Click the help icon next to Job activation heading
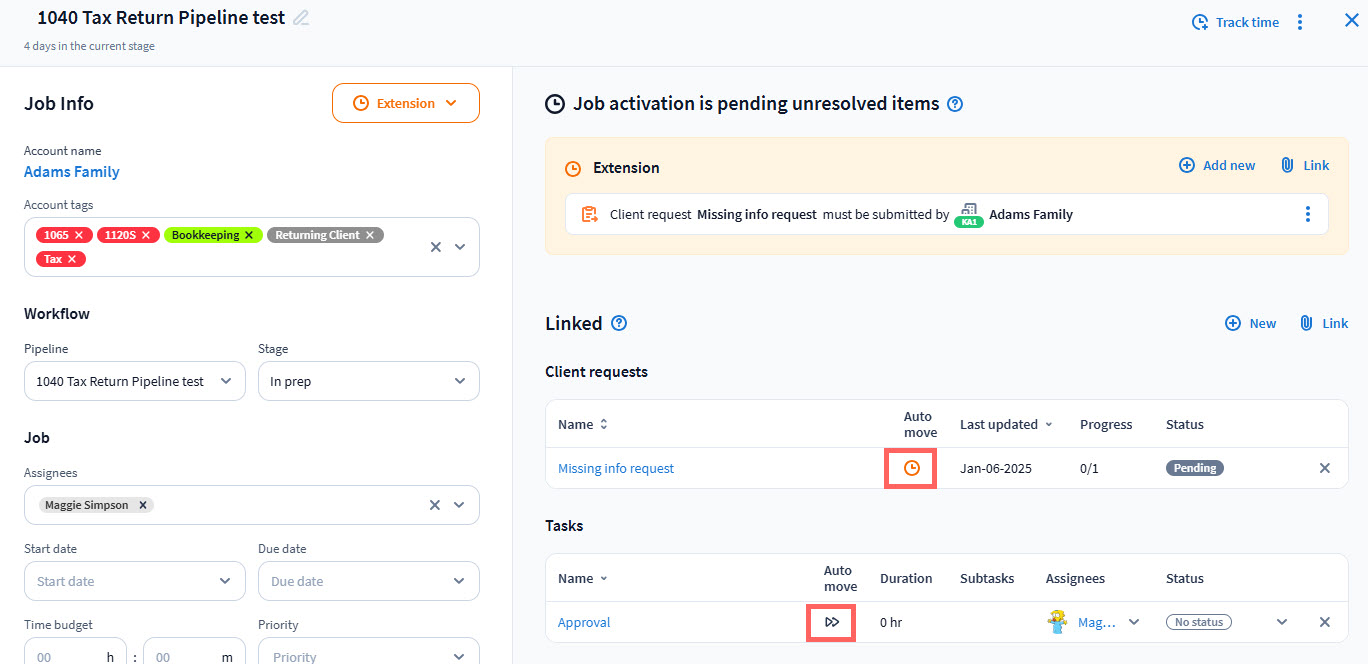 point(955,104)
